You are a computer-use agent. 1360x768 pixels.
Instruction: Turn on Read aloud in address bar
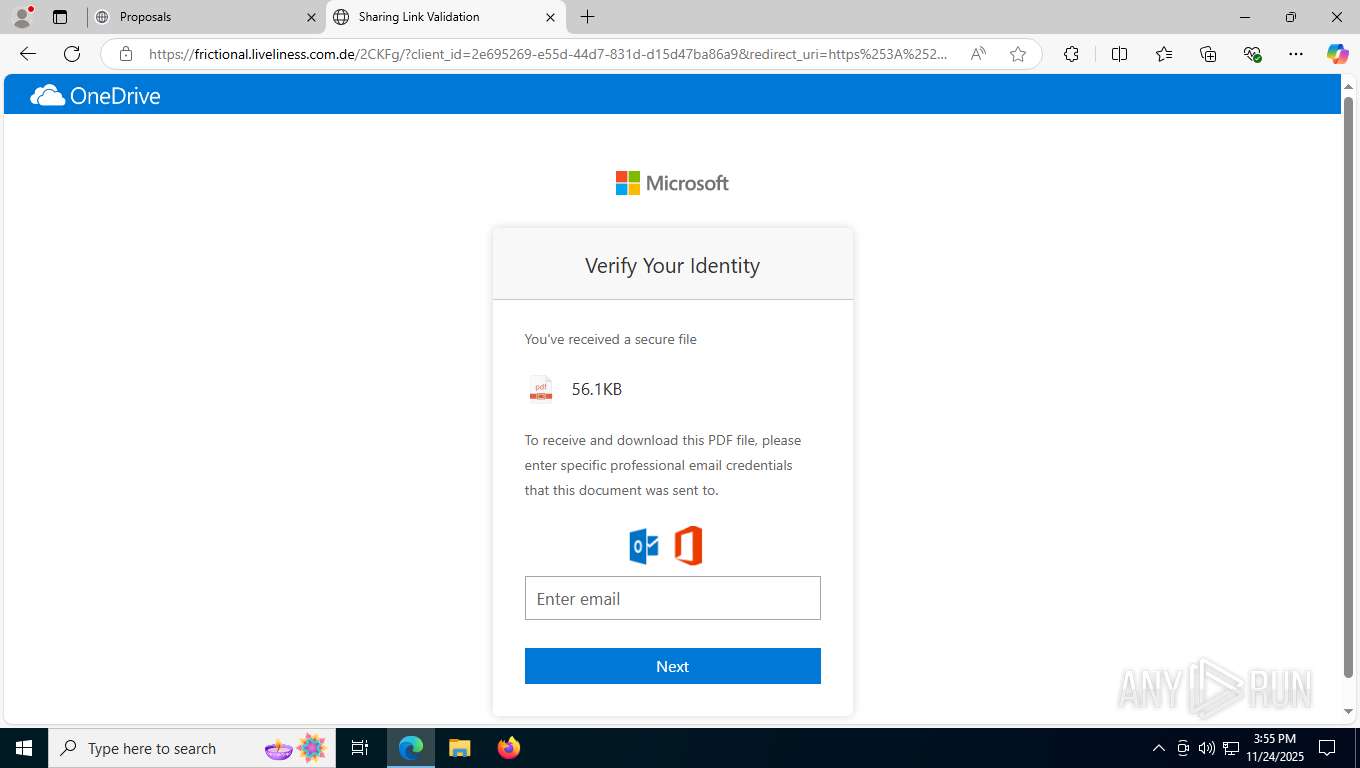[x=978, y=54]
